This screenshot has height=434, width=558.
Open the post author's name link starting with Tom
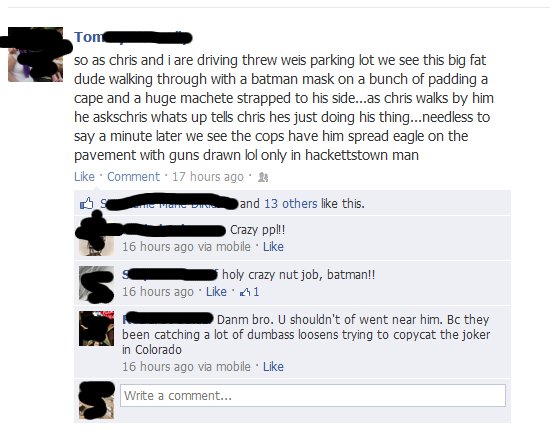(x=133, y=37)
